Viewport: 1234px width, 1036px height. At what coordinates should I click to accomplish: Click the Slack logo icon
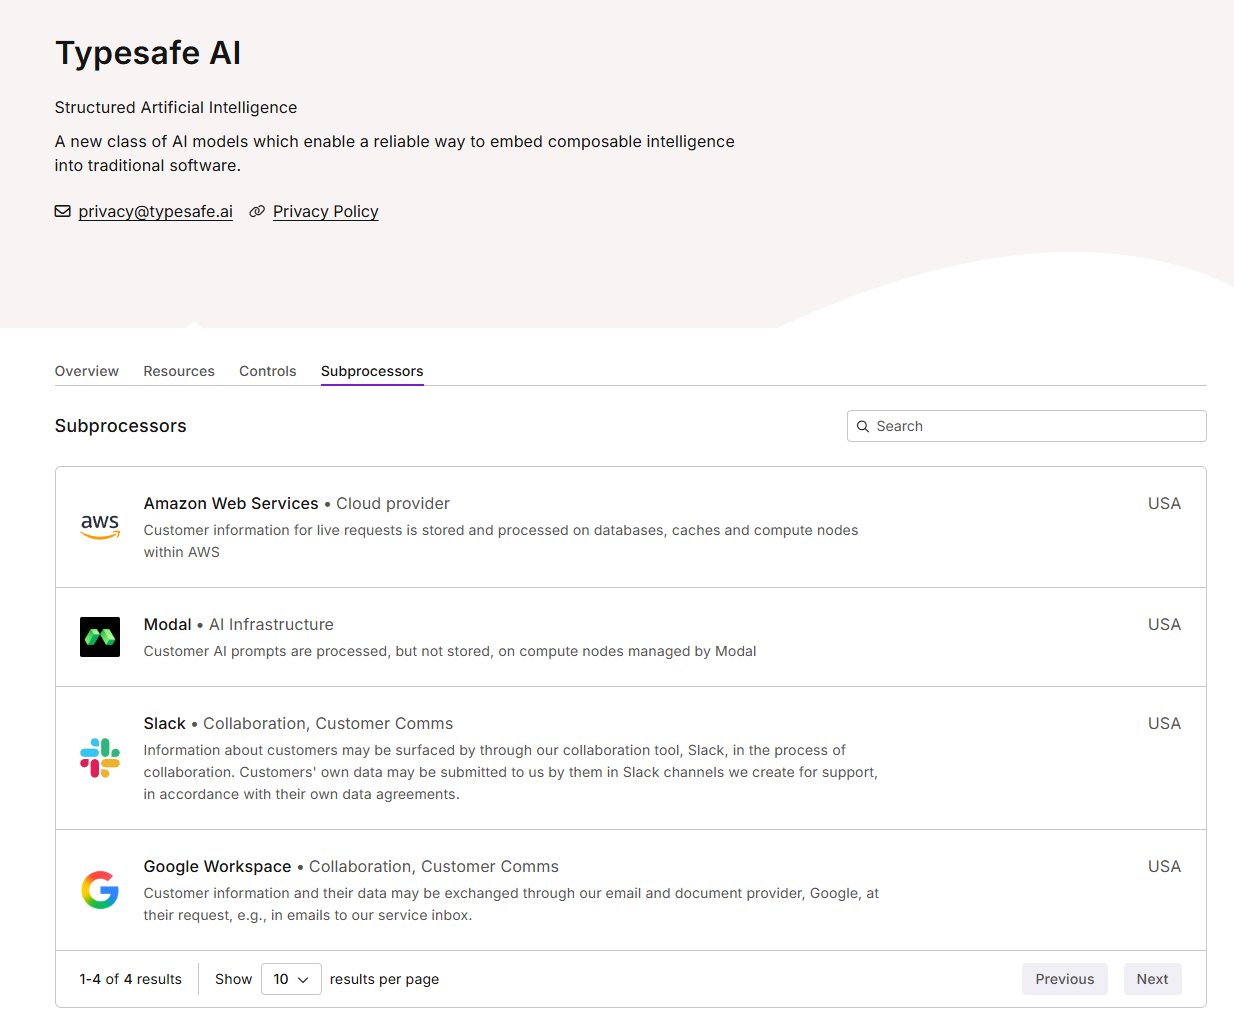(100, 758)
